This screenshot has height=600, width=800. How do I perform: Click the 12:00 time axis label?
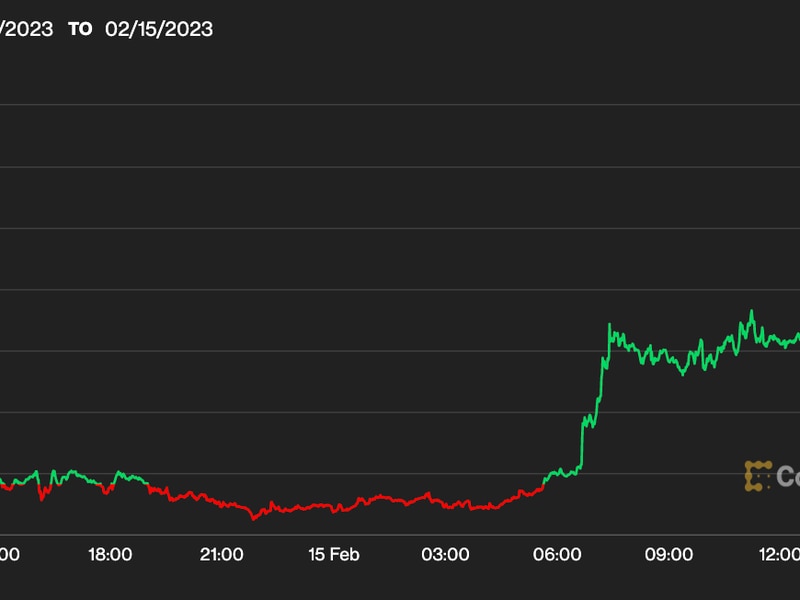point(780,554)
